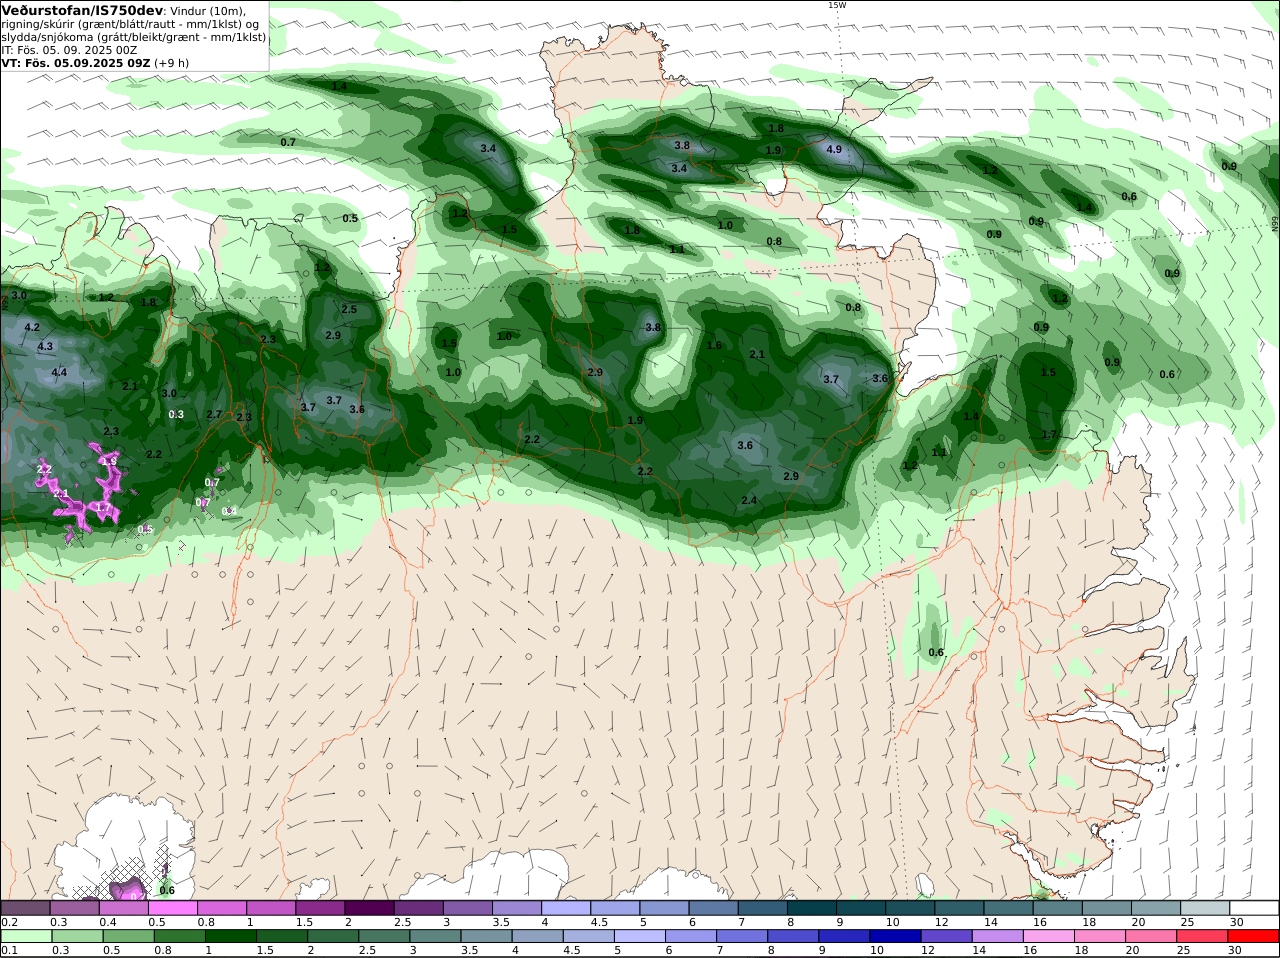Screen dimensions: 1280x958
Task: Select the dark navy swatch at rain legend 10
Action: coord(895,937)
